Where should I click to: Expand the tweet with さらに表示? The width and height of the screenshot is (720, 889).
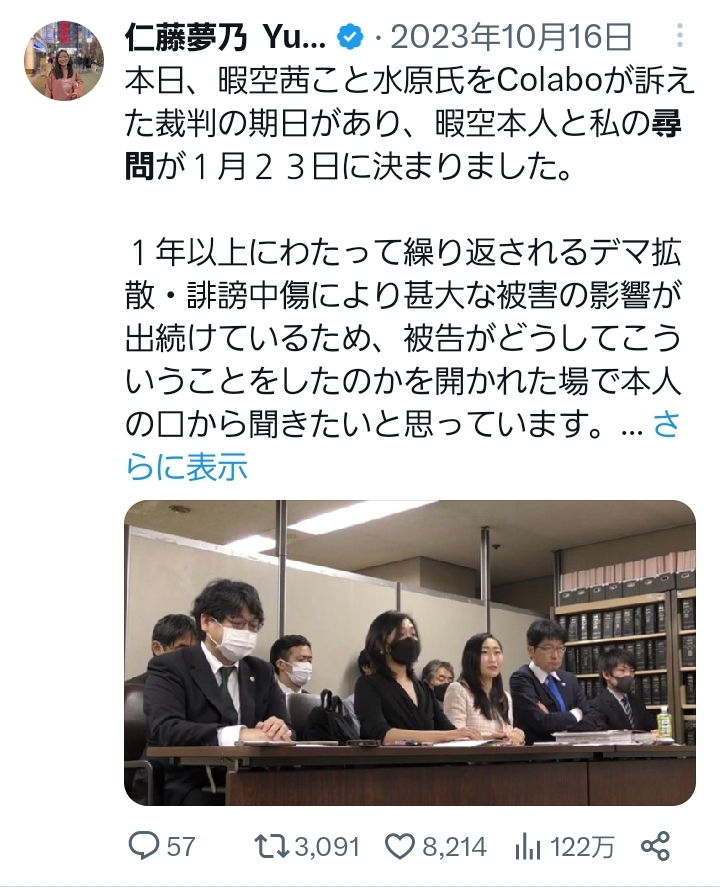coord(402,446)
